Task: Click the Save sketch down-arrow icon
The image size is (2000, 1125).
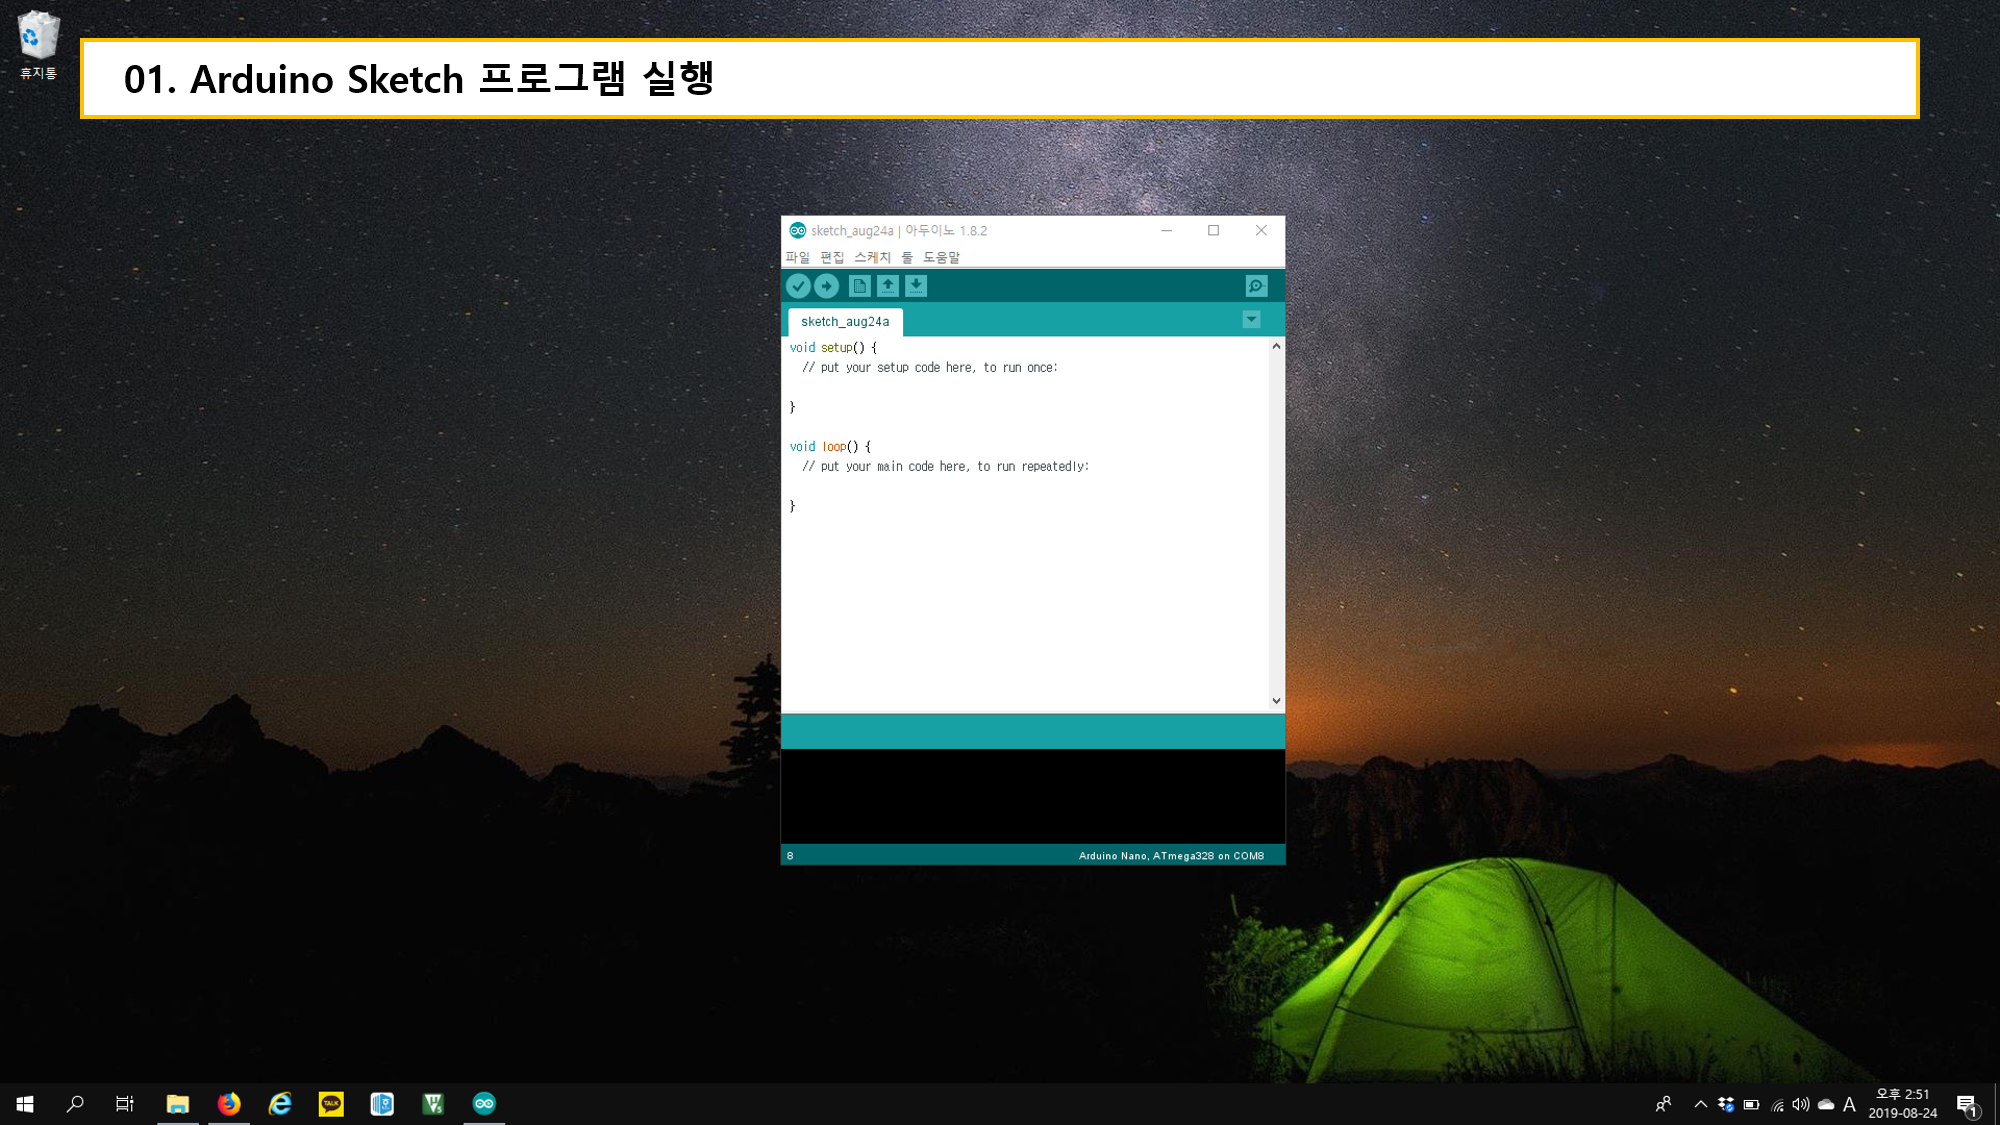Action: pos(916,286)
